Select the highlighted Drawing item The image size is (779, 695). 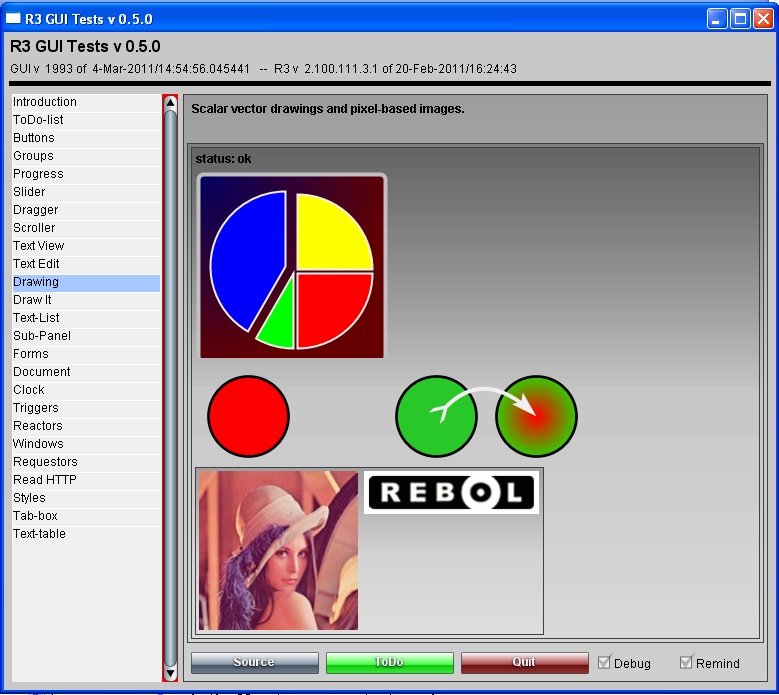point(86,282)
